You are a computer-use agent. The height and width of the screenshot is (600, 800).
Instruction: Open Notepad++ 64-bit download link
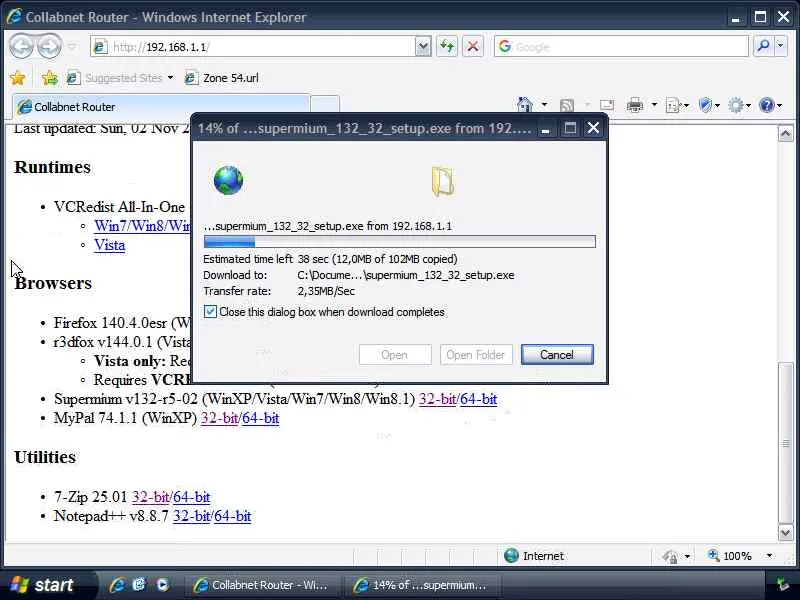click(x=233, y=516)
